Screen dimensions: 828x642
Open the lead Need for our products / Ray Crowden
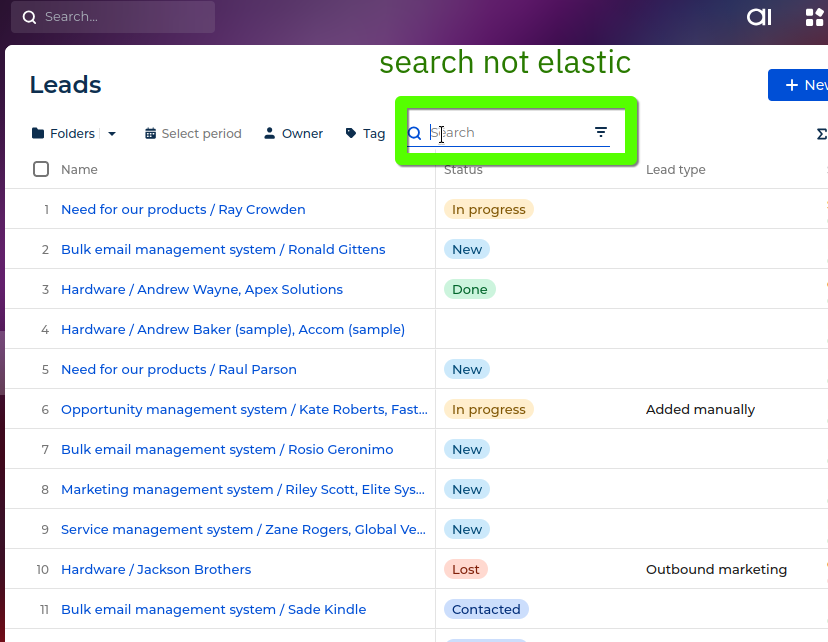tap(183, 209)
